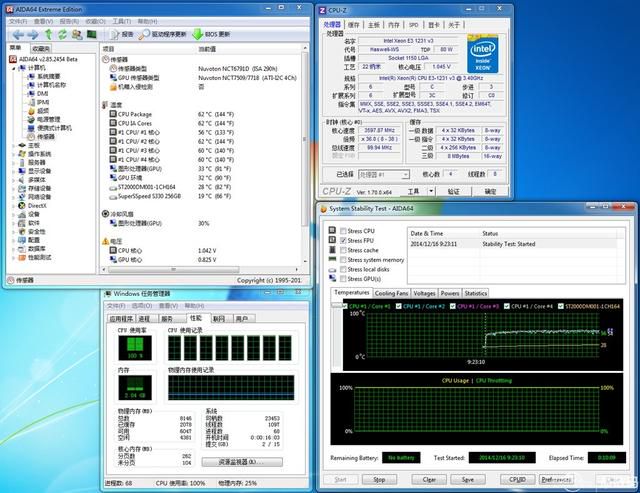Uncheck the Stress FPU checkbox
The width and height of the screenshot is (640, 493).
tap(343, 241)
